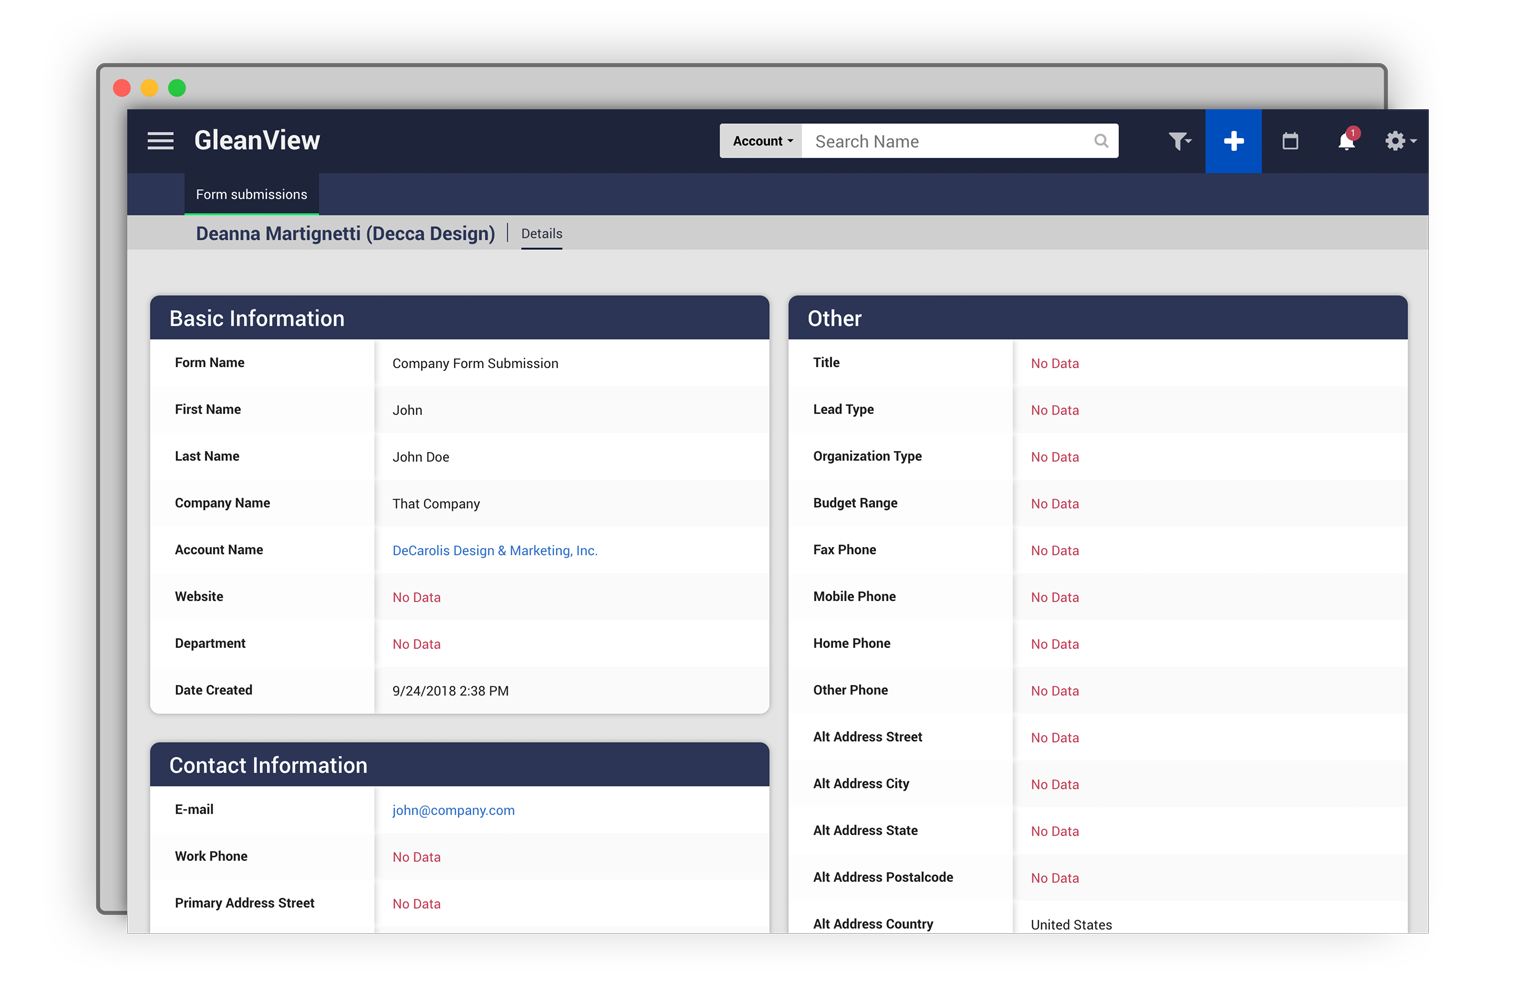The width and height of the screenshot is (1524, 997).
Task: Click the Company Form Submission value
Action: [x=475, y=363]
